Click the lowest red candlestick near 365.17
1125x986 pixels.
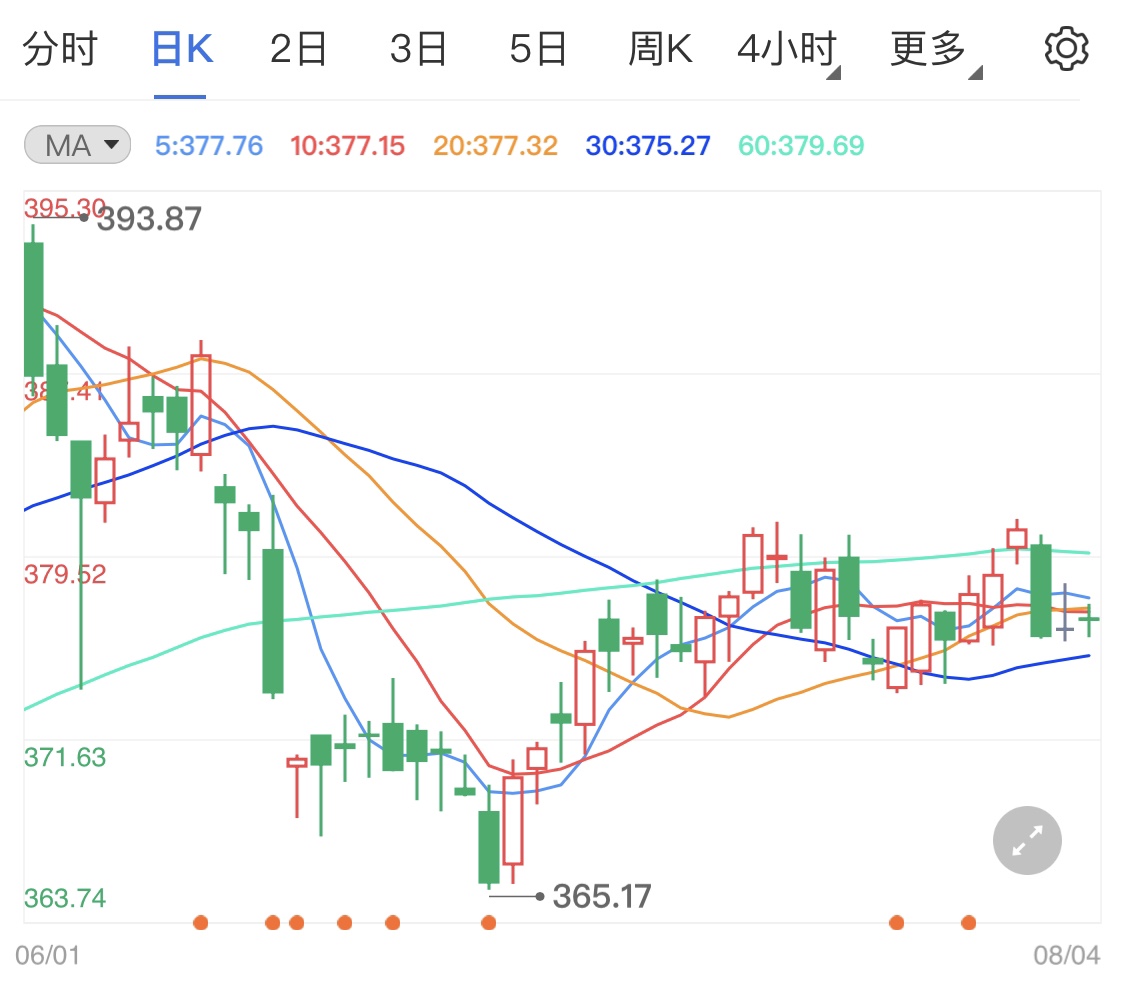click(513, 820)
